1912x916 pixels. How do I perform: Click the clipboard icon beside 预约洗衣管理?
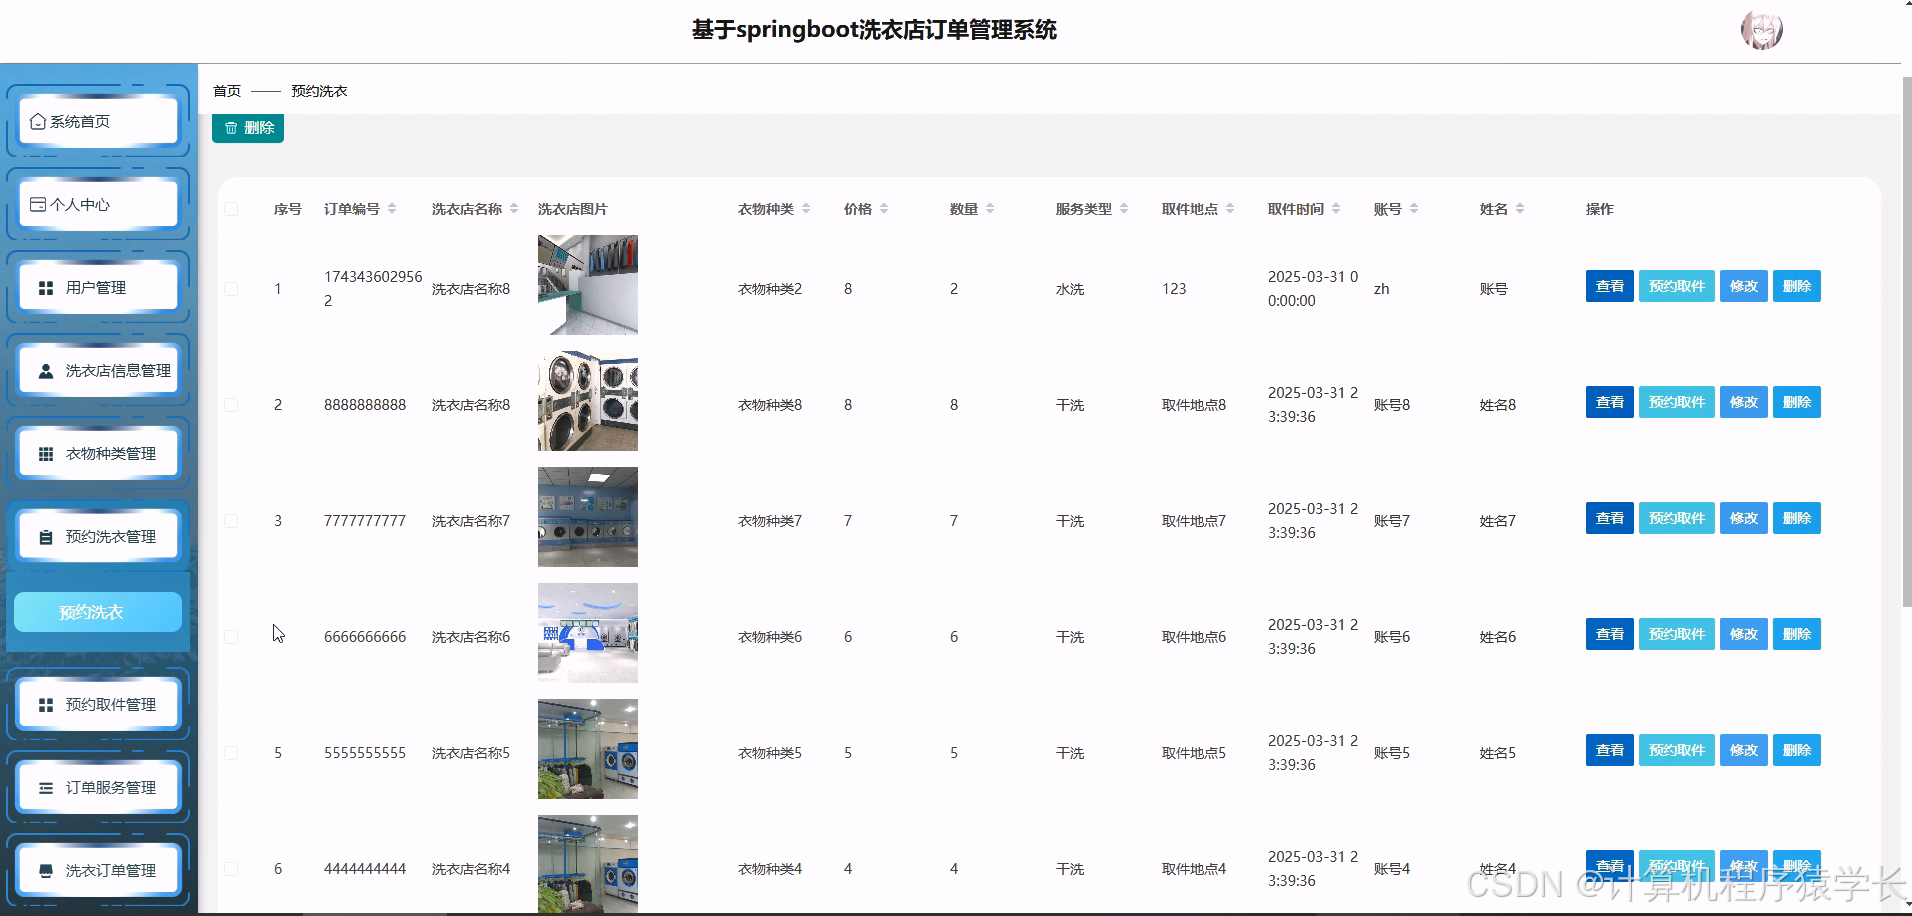coord(46,537)
